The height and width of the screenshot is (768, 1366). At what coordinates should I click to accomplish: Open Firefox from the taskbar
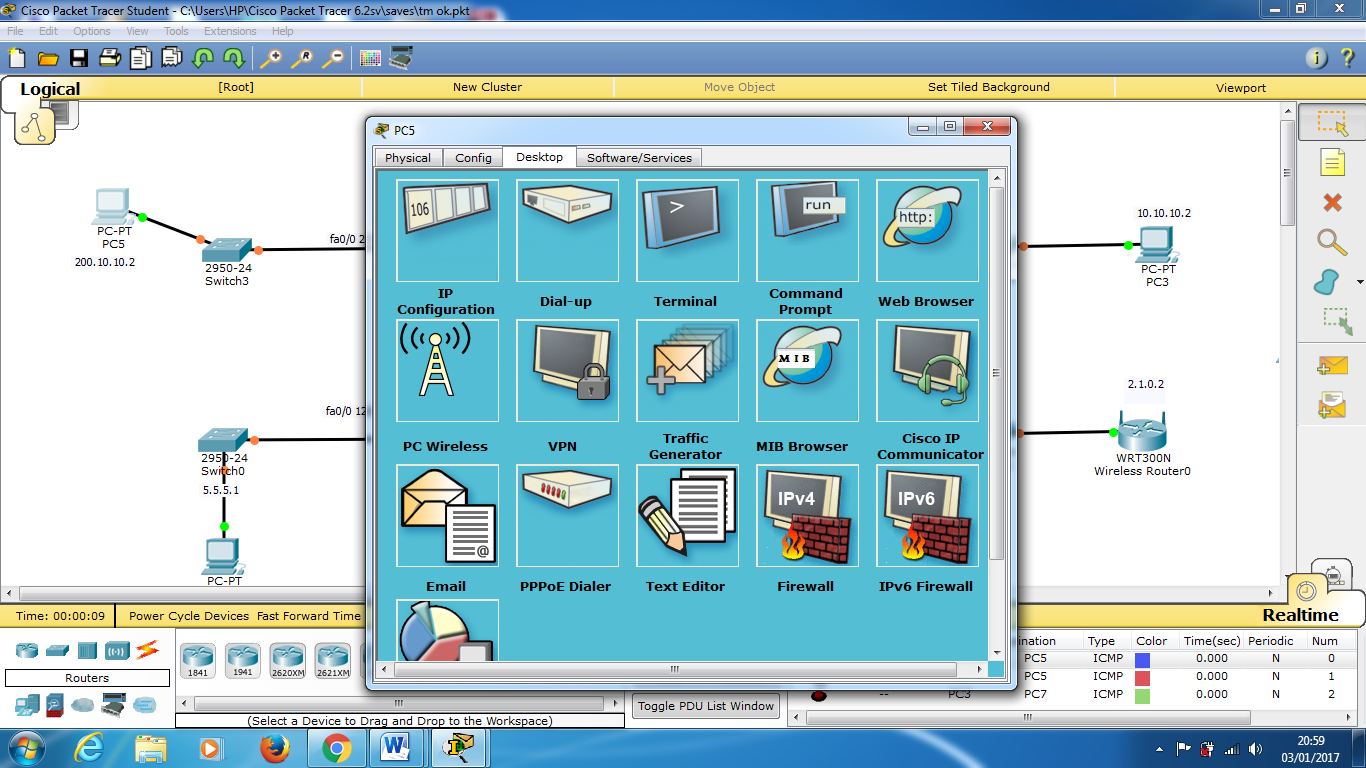tap(273, 747)
